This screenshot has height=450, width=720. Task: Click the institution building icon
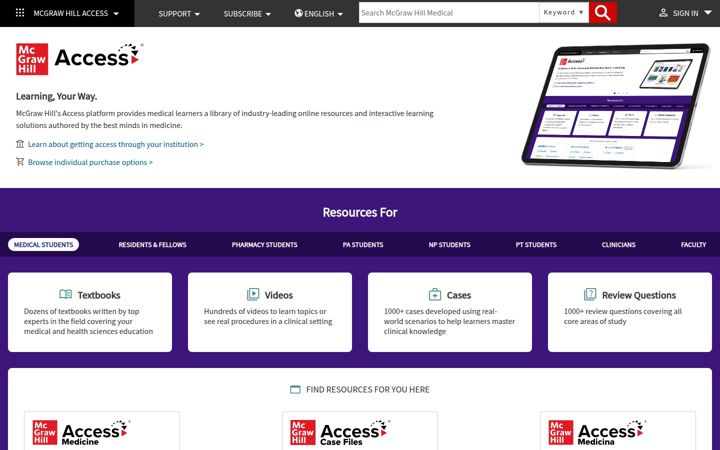(x=20, y=144)
